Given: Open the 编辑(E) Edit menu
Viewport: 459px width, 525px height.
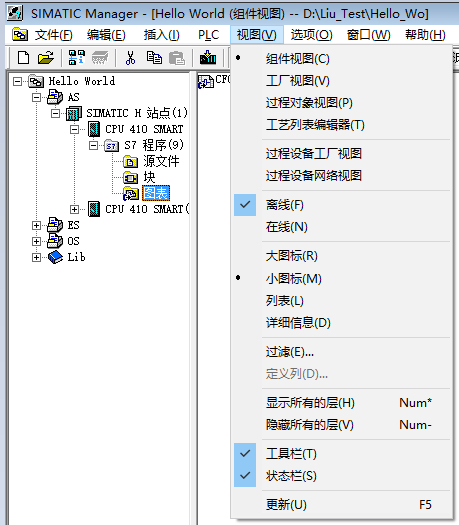Looking at the screenshot, I should coord(106,35).
